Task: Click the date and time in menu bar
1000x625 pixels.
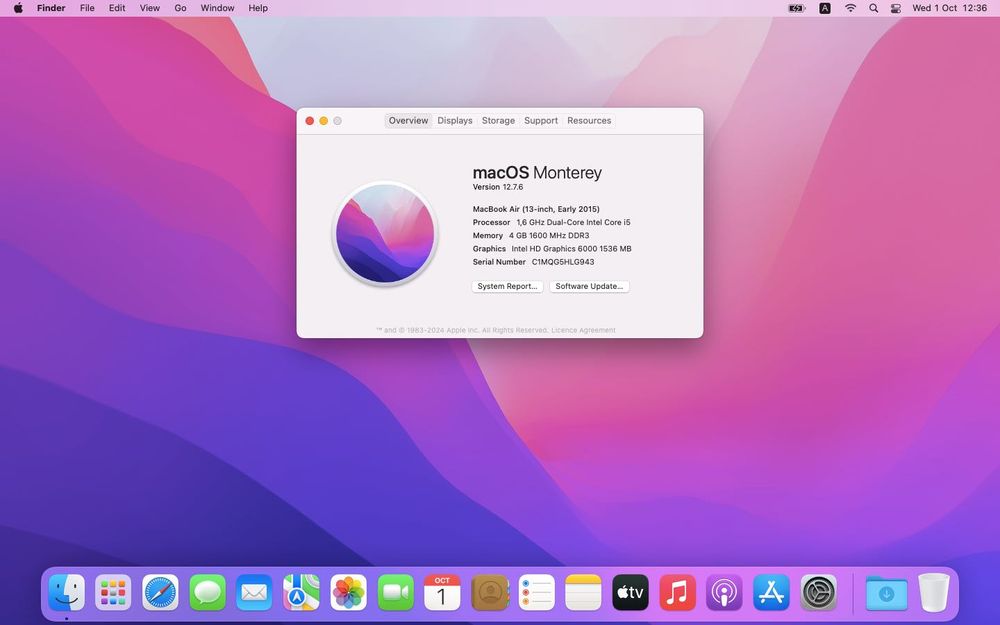Action: click(x=950, y=8)
